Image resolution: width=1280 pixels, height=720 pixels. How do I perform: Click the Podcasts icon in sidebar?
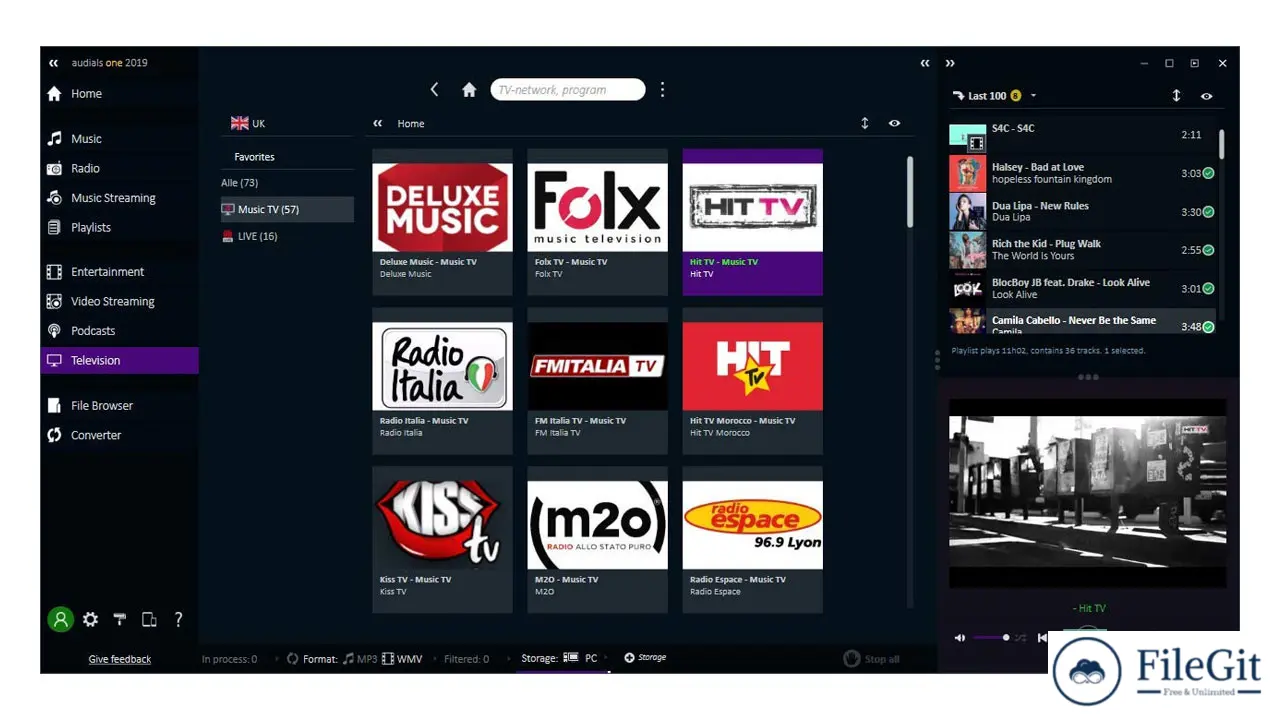(54, 331)
